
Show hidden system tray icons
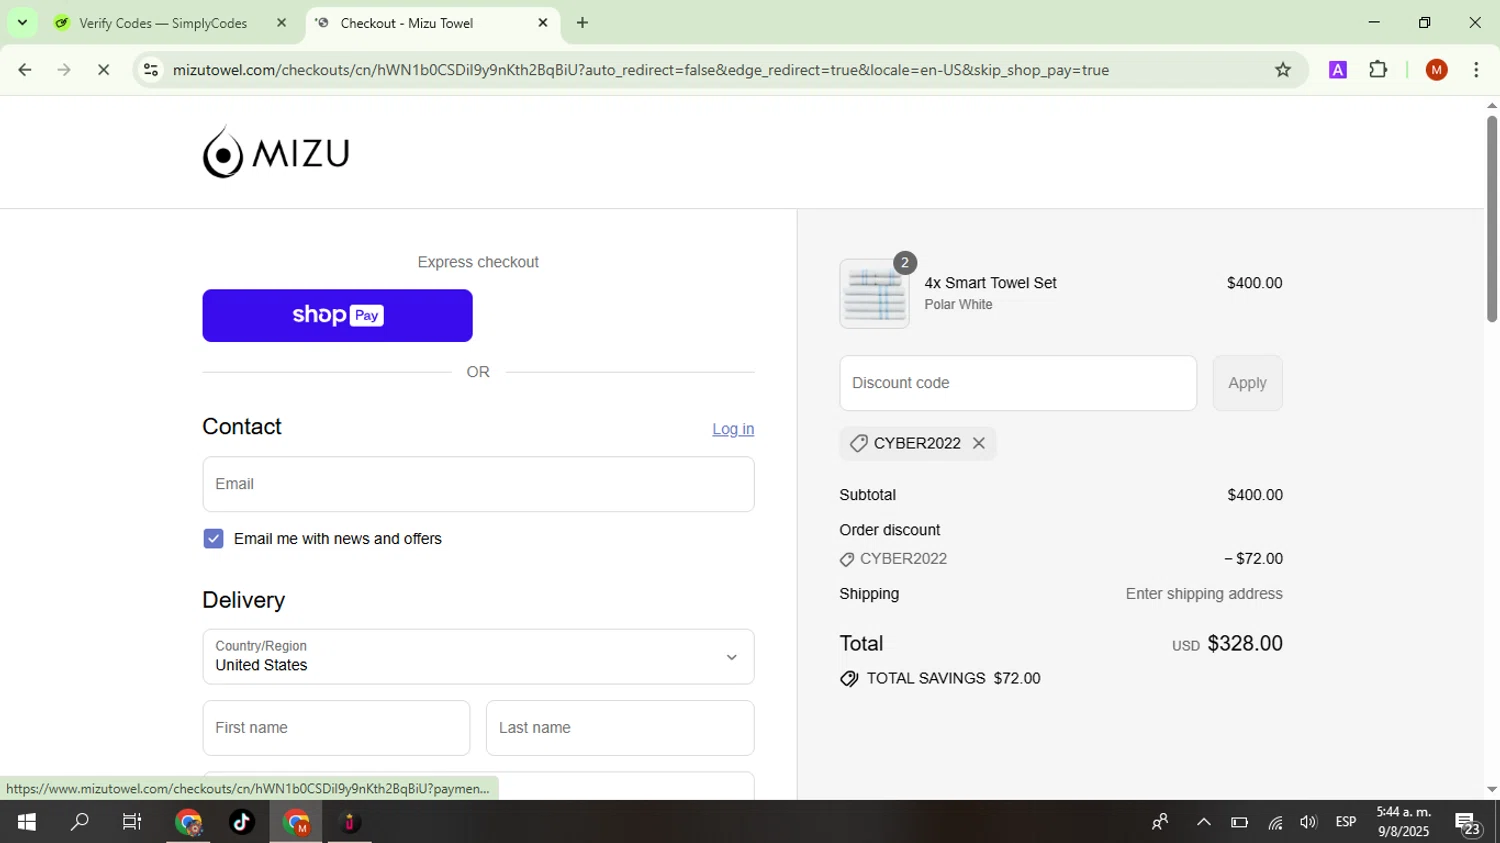tap(1204, 822)
